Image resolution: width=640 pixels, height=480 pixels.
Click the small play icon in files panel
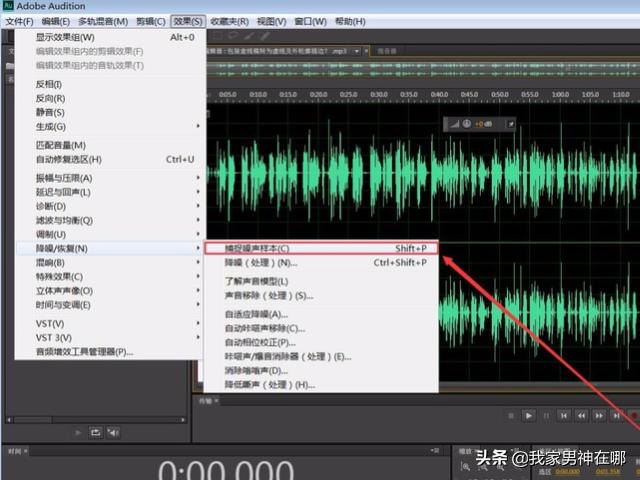pyautogui.click(x=76, y=432)
